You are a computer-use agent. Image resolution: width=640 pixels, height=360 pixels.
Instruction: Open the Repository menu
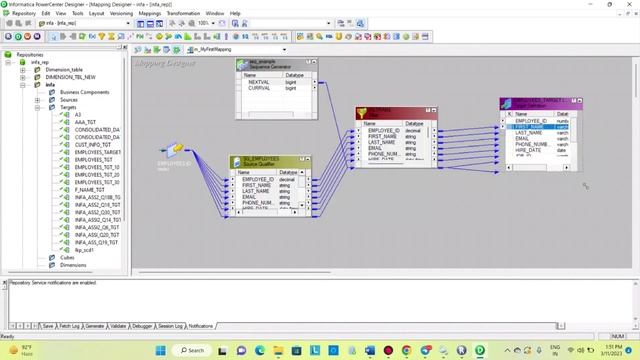point(24,13)
